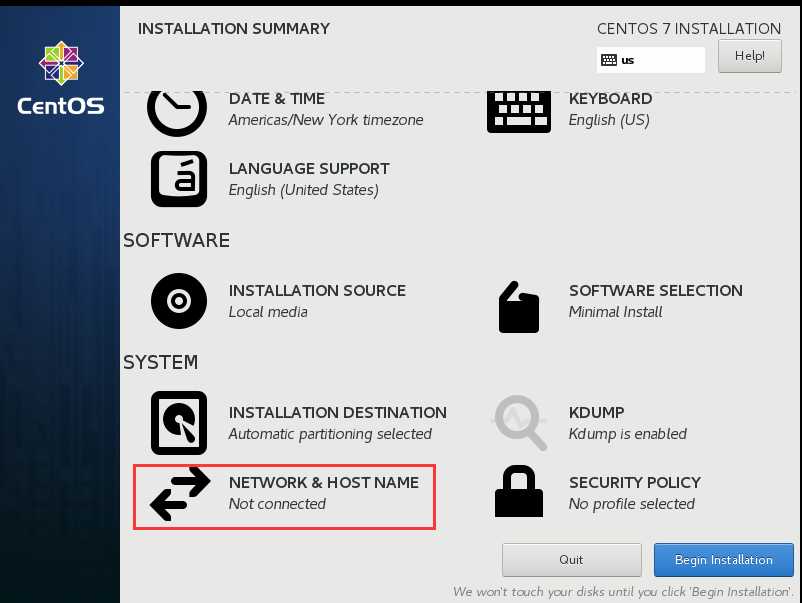Image resolution: width=802 pixels, height=603 pixels.
Task: Click the Installation Source disc icon
Action: pyautogui.click(x=179, y=301)
